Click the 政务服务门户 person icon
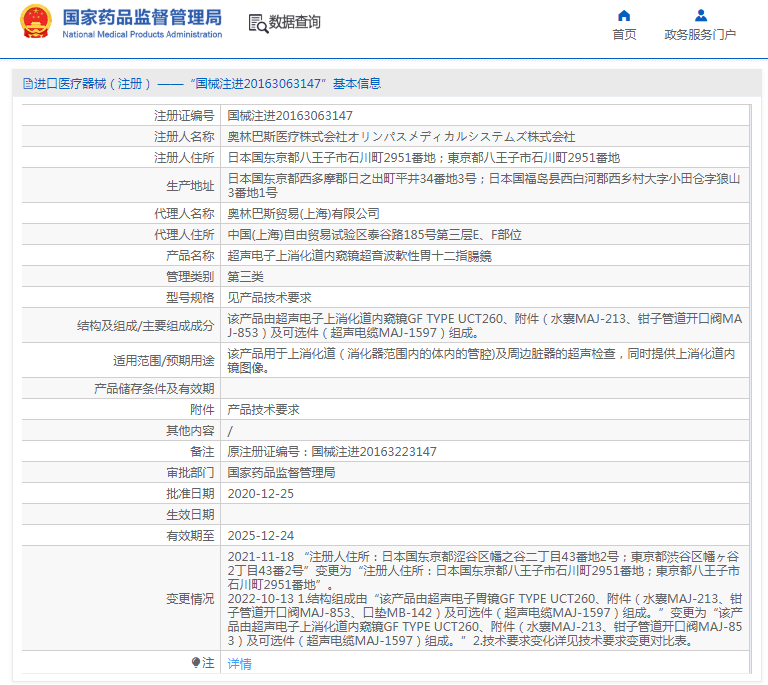This screenshot has height=685, width=768. [x=700, y=16]
